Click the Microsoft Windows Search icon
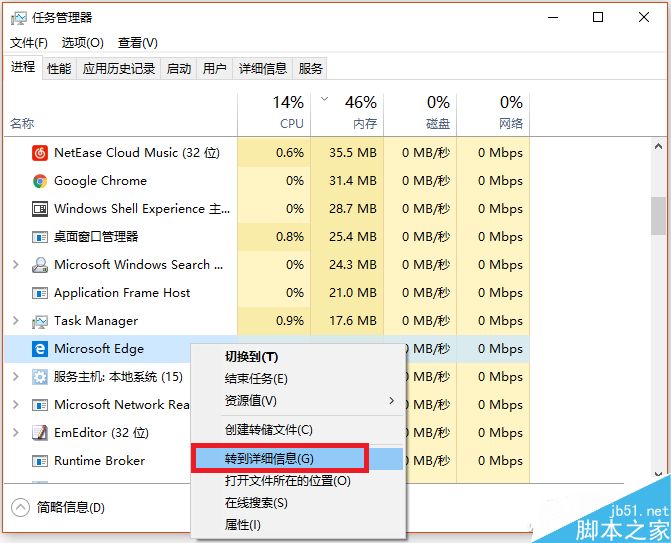671x543 pixels. [40, 265]
